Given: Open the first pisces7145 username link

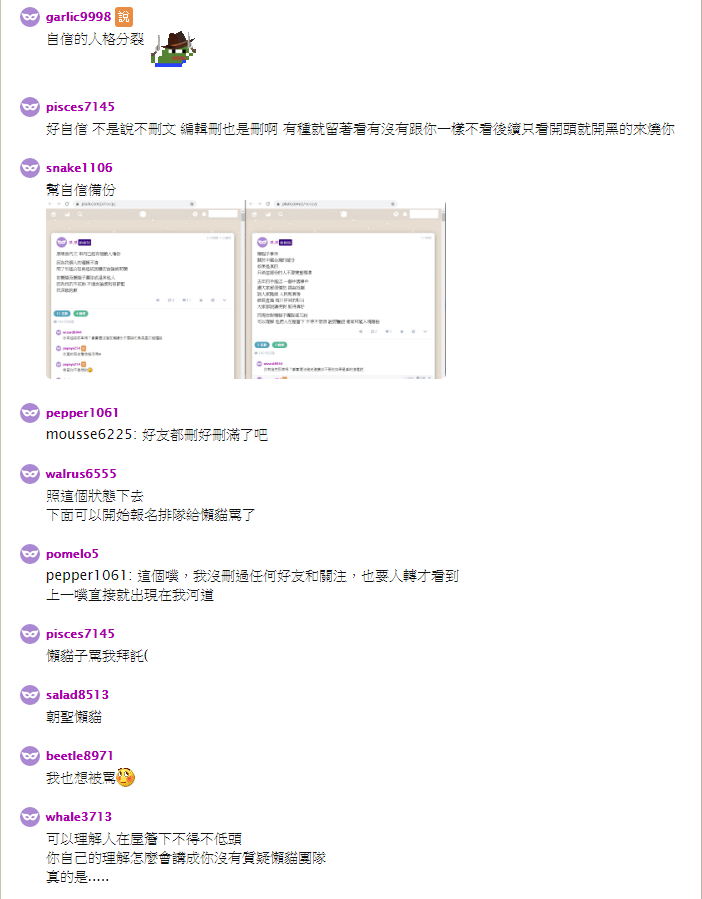Looking at the screenshot, I should [x=80, y=107].
